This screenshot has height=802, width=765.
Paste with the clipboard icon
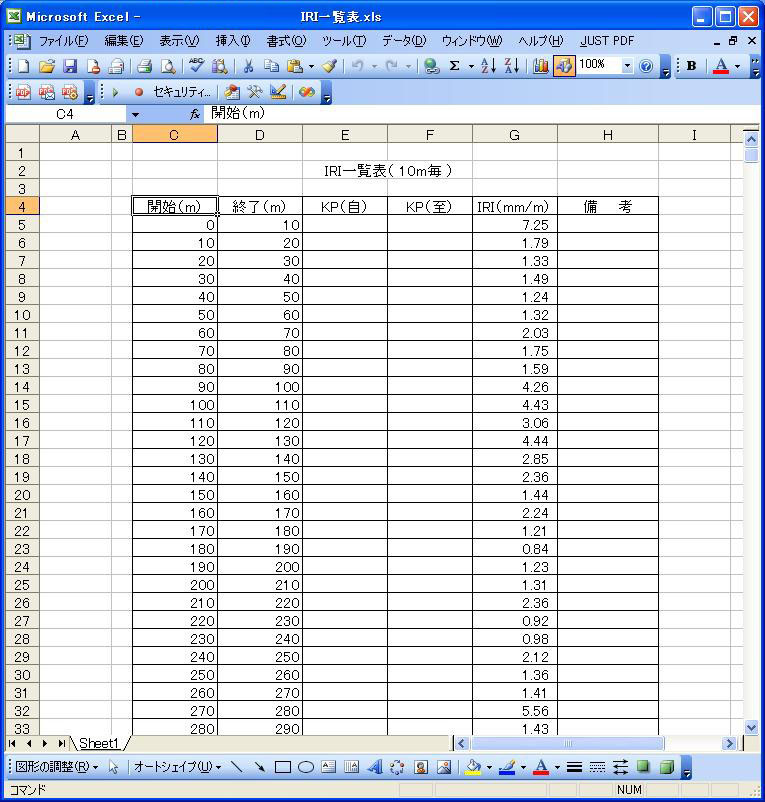coord(294,66)
